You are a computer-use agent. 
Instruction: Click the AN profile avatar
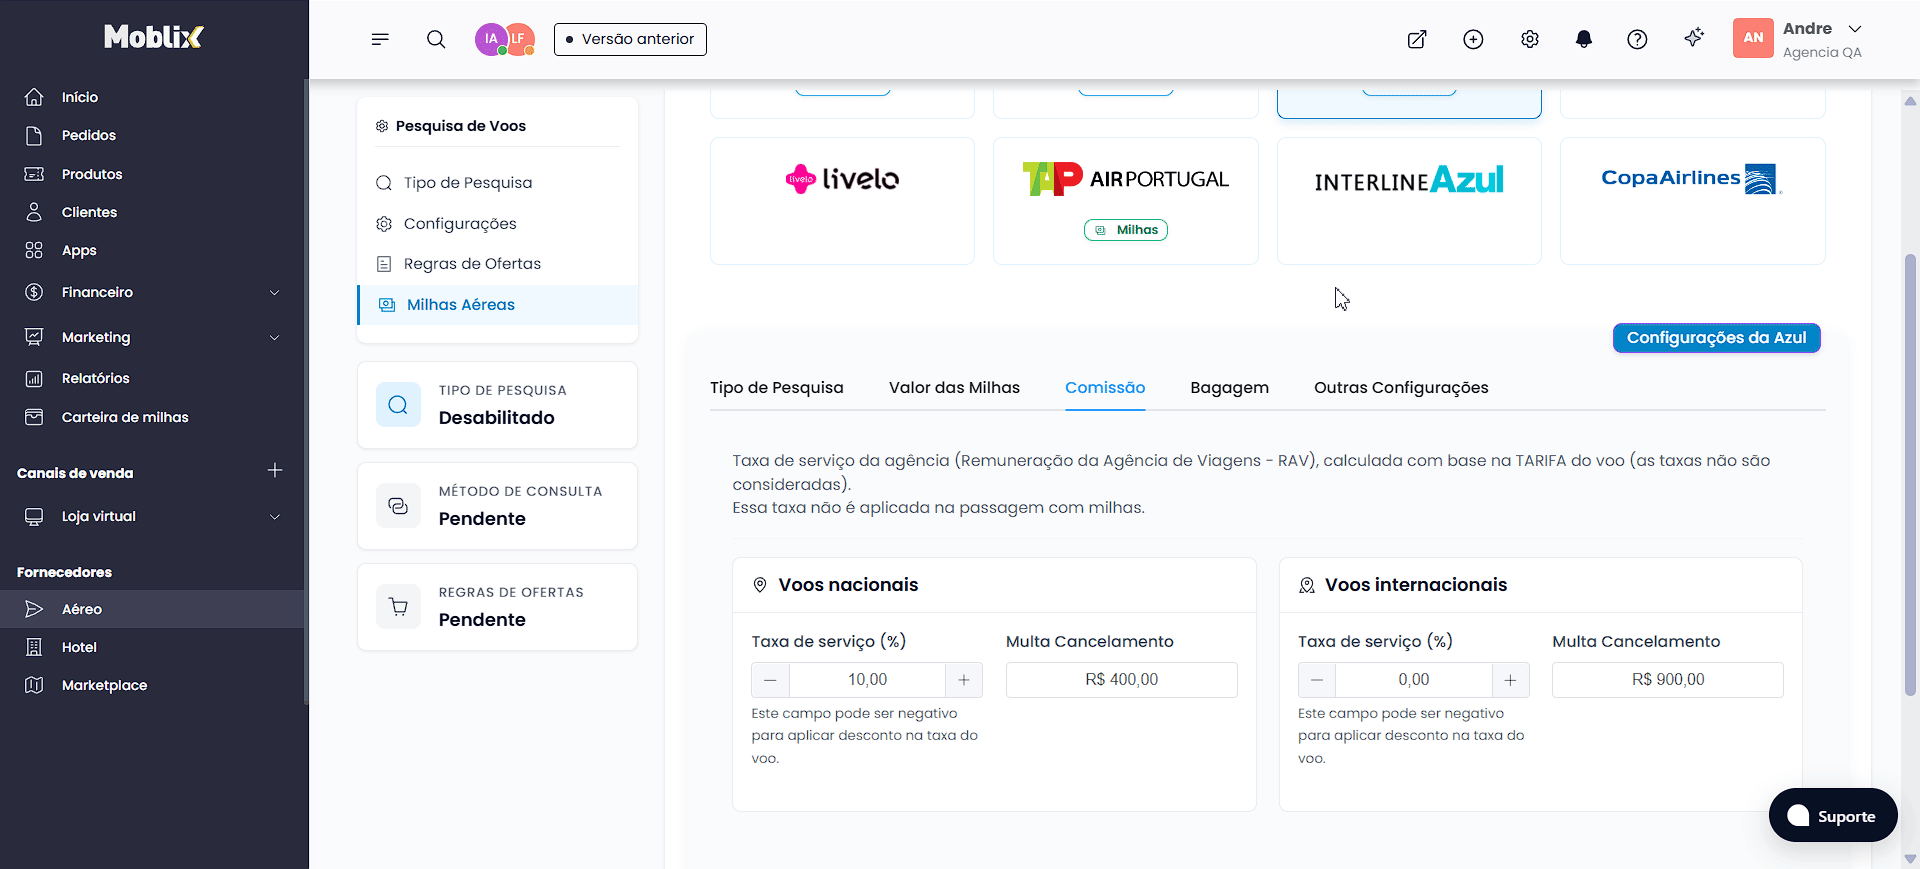[1753, 38]
